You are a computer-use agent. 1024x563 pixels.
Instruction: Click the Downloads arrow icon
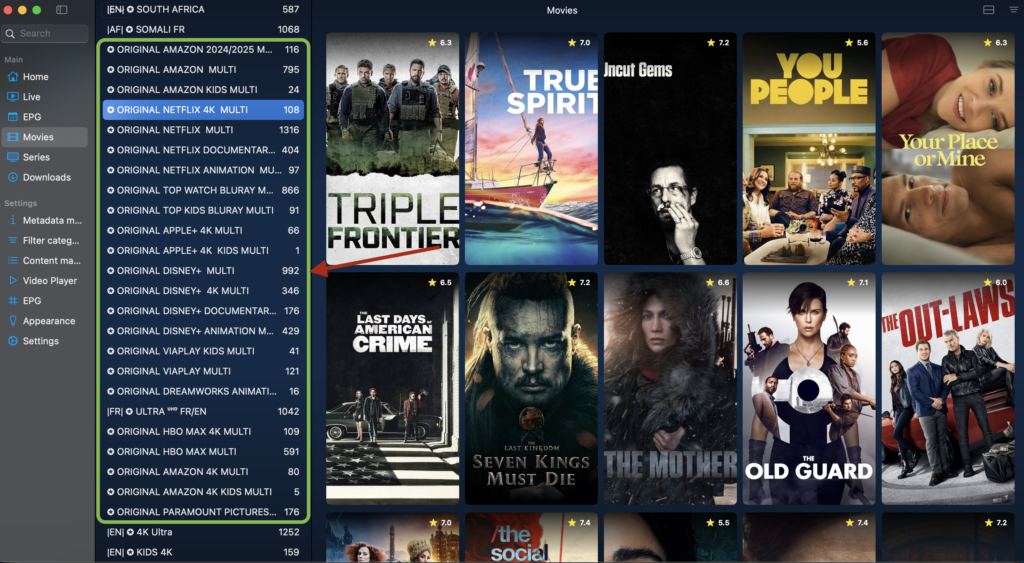[12, 177]
